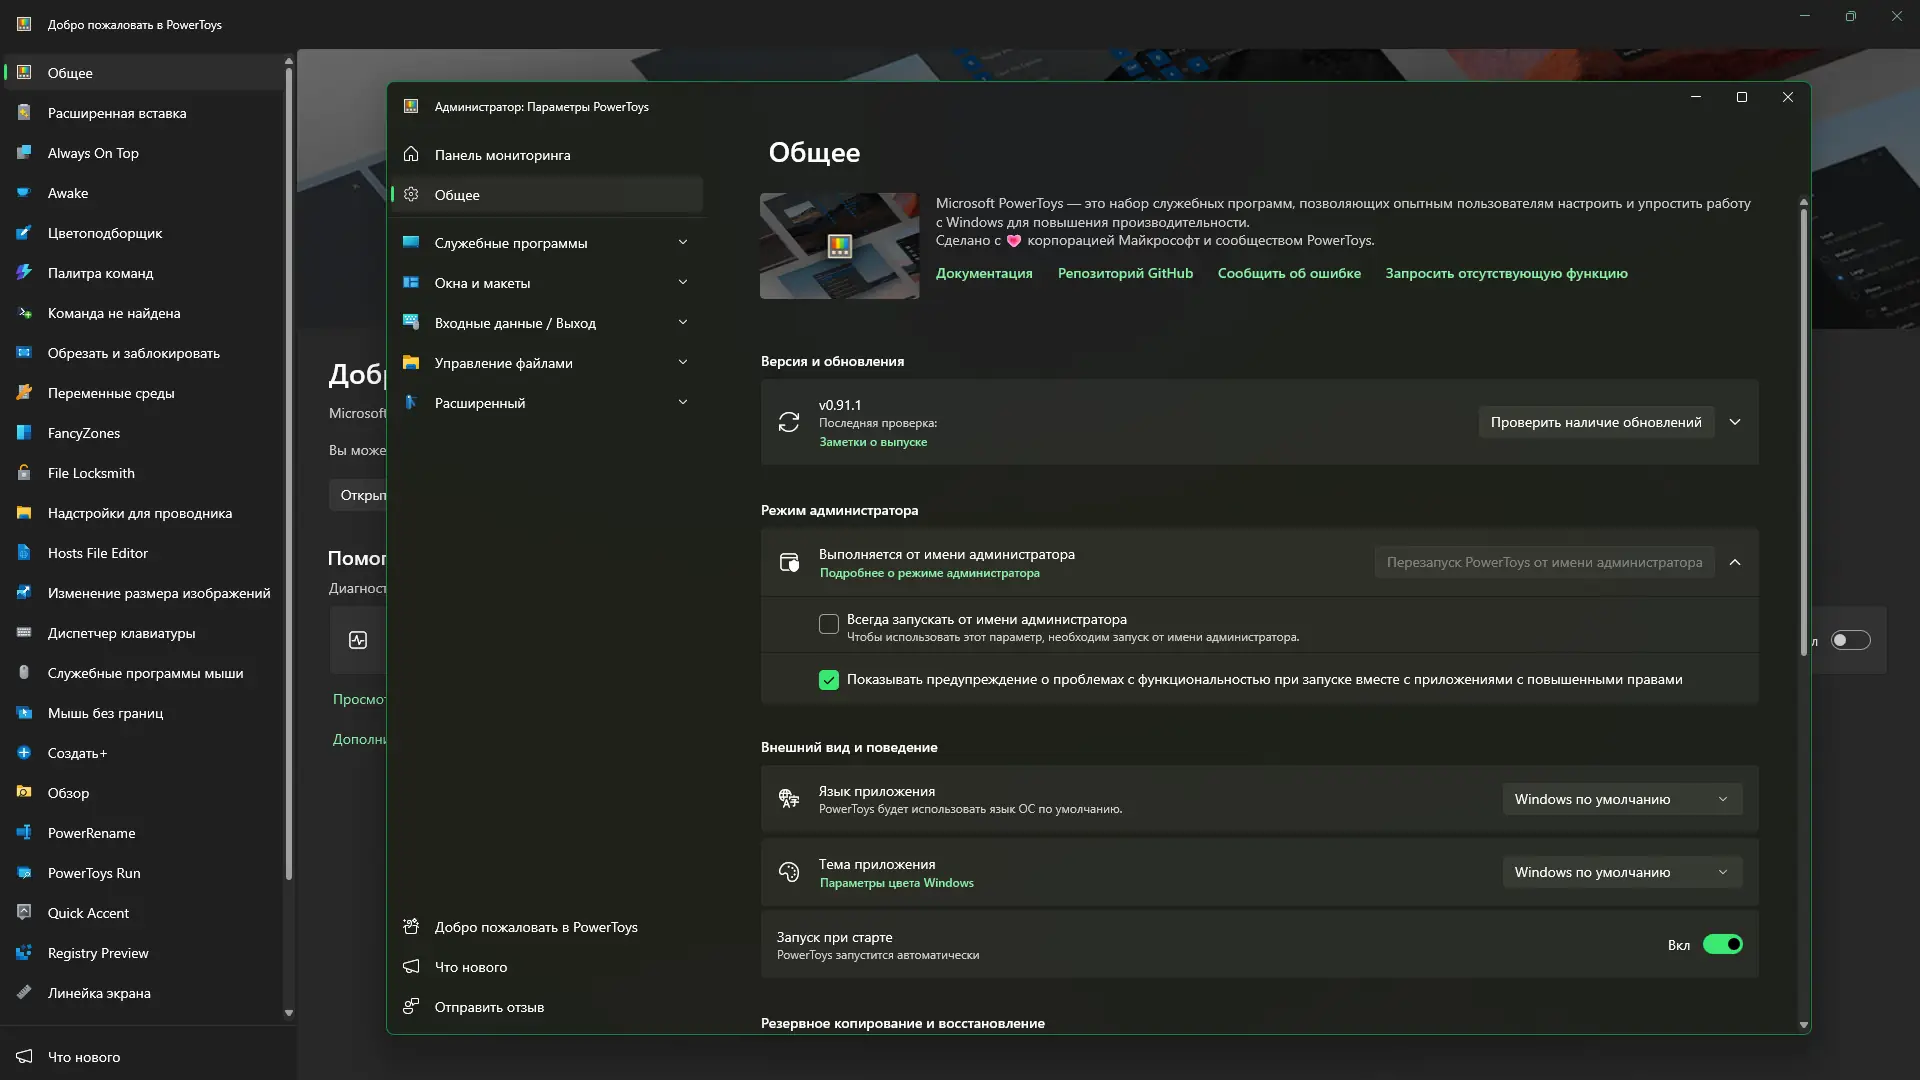Click the FancyZones icon in left sidebar
Viewport: 1920px width, 1080px height.
tap(24, 433)
